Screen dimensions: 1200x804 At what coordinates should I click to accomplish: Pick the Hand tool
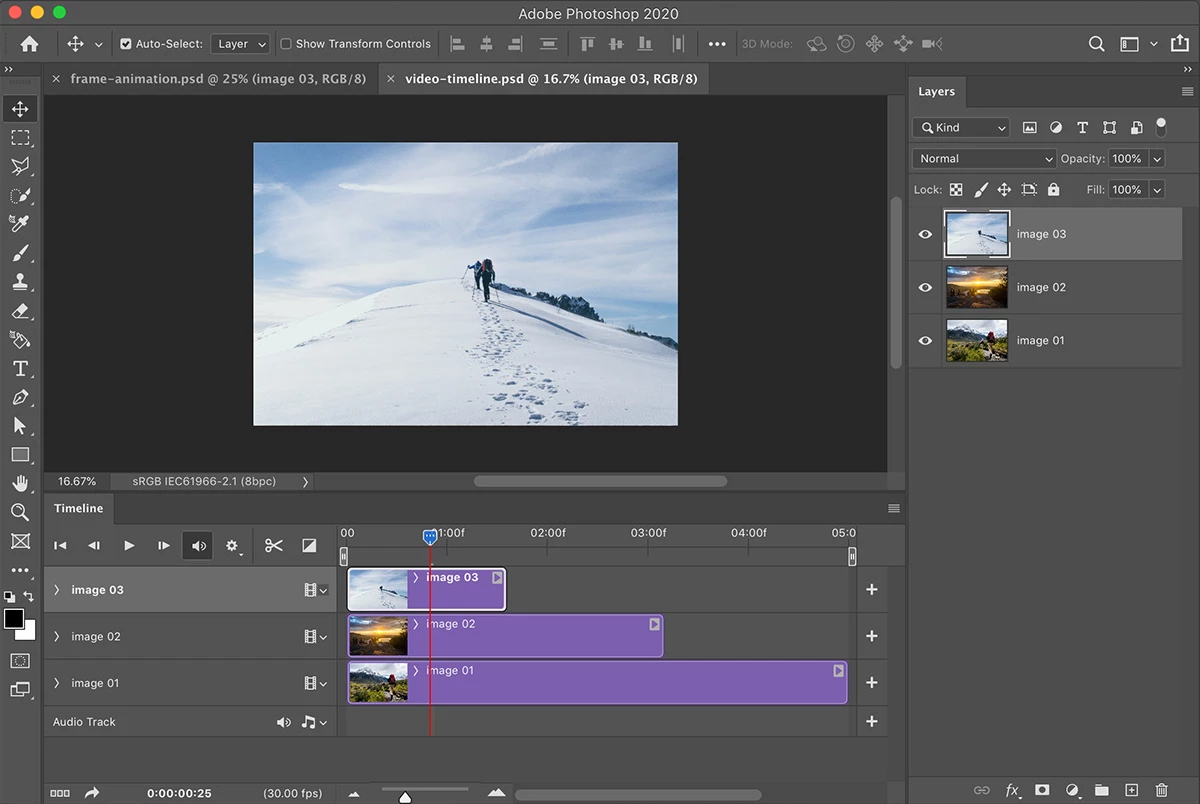pos(20,484)
